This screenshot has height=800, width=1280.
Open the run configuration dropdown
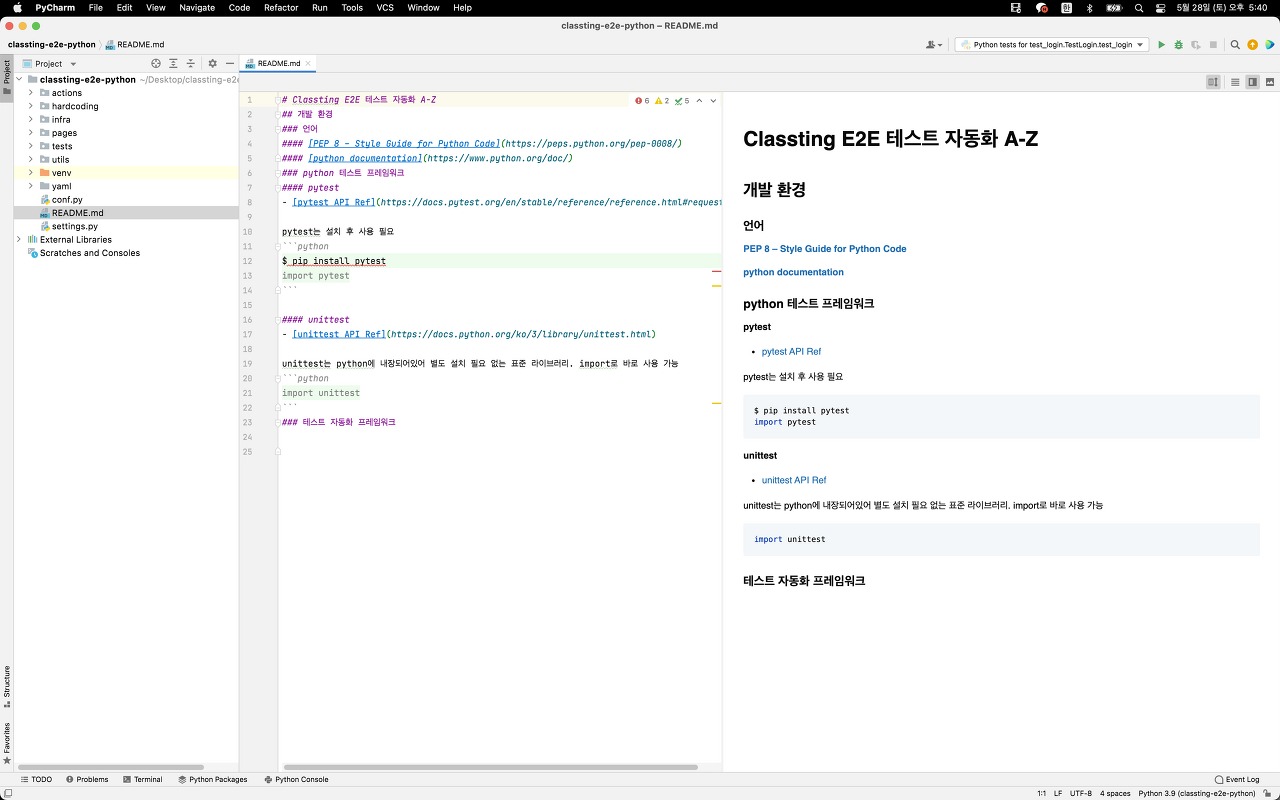[1051, 45]
